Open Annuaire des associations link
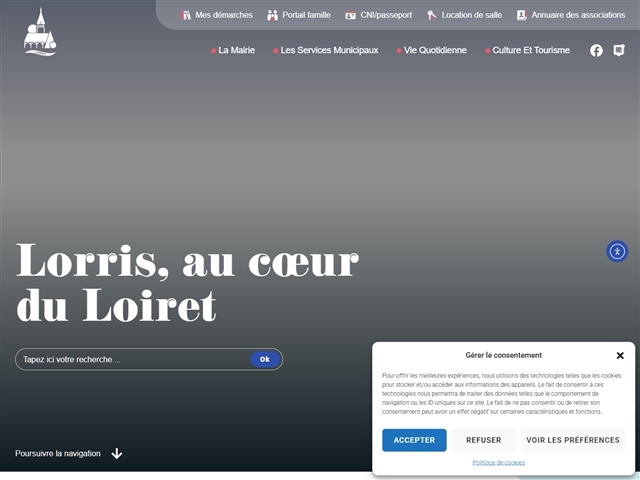This screenshot has width=640, height=480. tap(578, 15)
